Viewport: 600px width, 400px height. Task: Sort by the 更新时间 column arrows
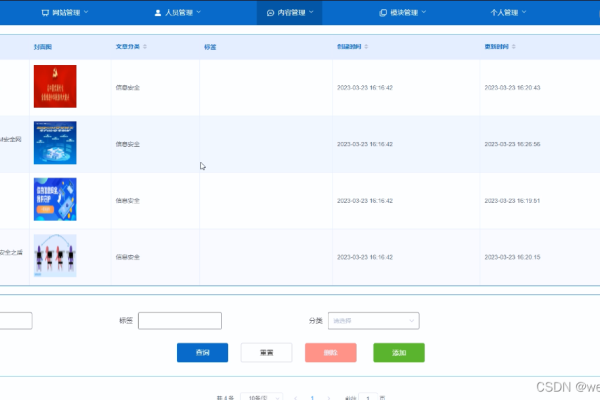tap(514, 47)
